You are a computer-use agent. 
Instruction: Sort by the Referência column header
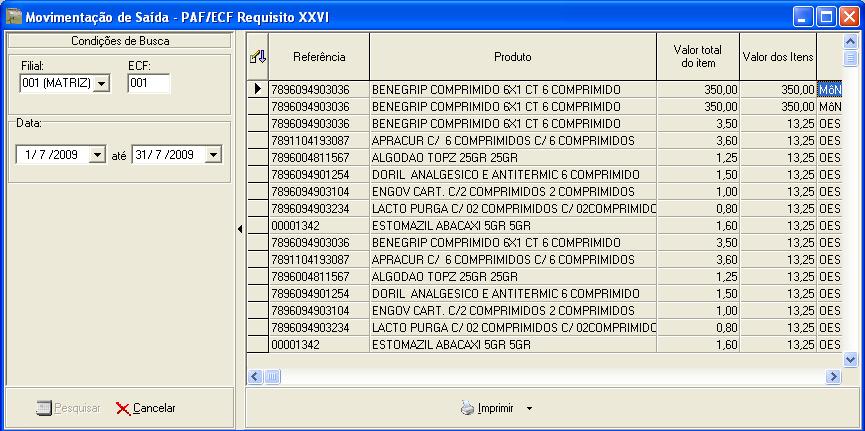click(319, 57)
